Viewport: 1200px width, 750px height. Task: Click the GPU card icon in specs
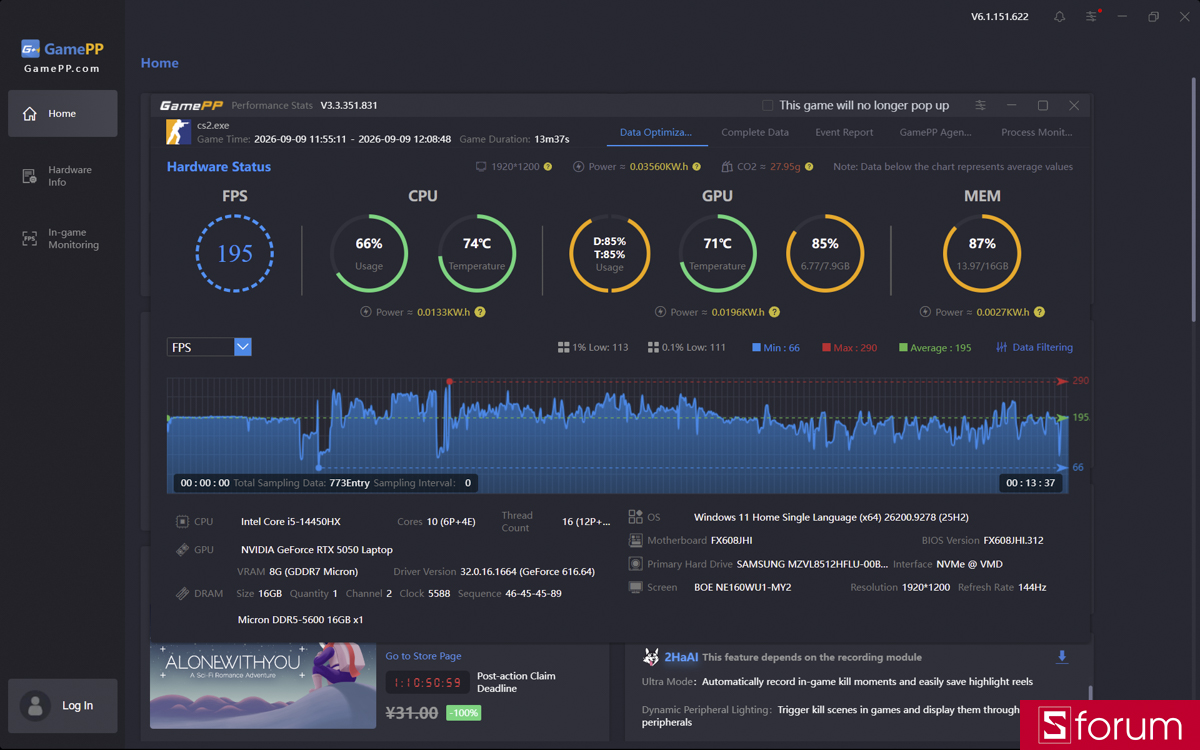click(x=182, y=549)
